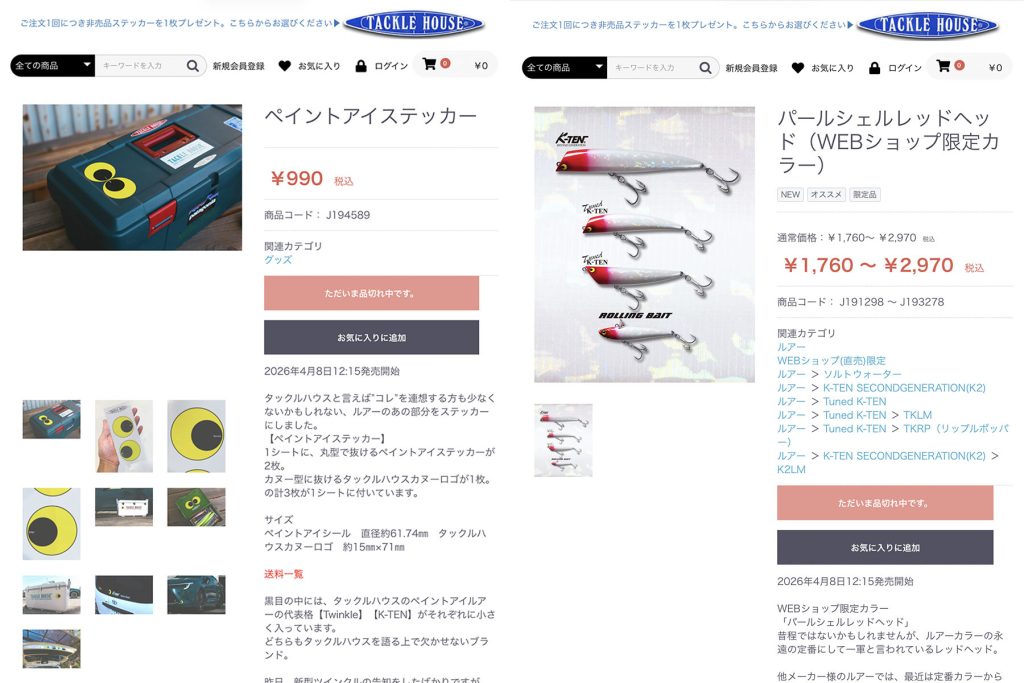The height and width of the screenshot is (683, 1024).
Task: Select the lure lineup thumbnail below main image
Action: 563,440
